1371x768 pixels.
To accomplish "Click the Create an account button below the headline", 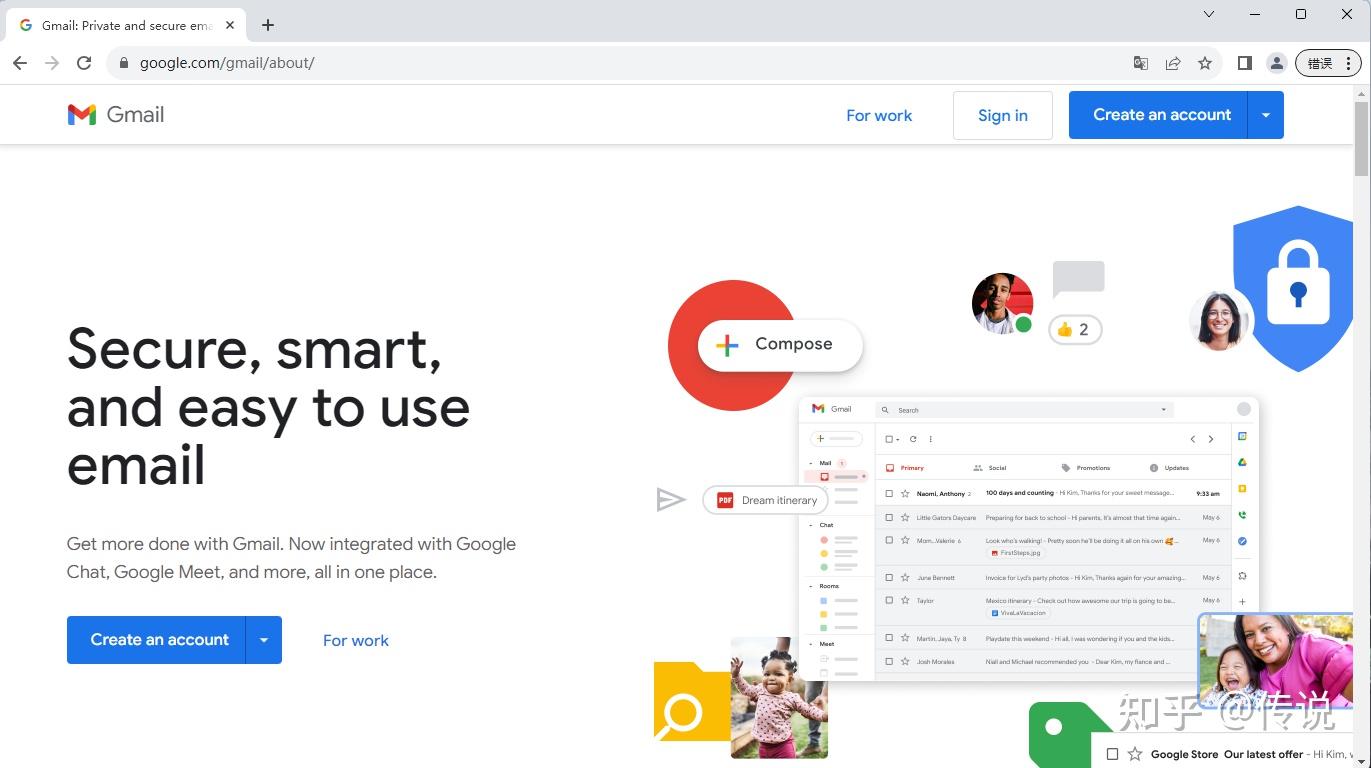I will (156, 640).
